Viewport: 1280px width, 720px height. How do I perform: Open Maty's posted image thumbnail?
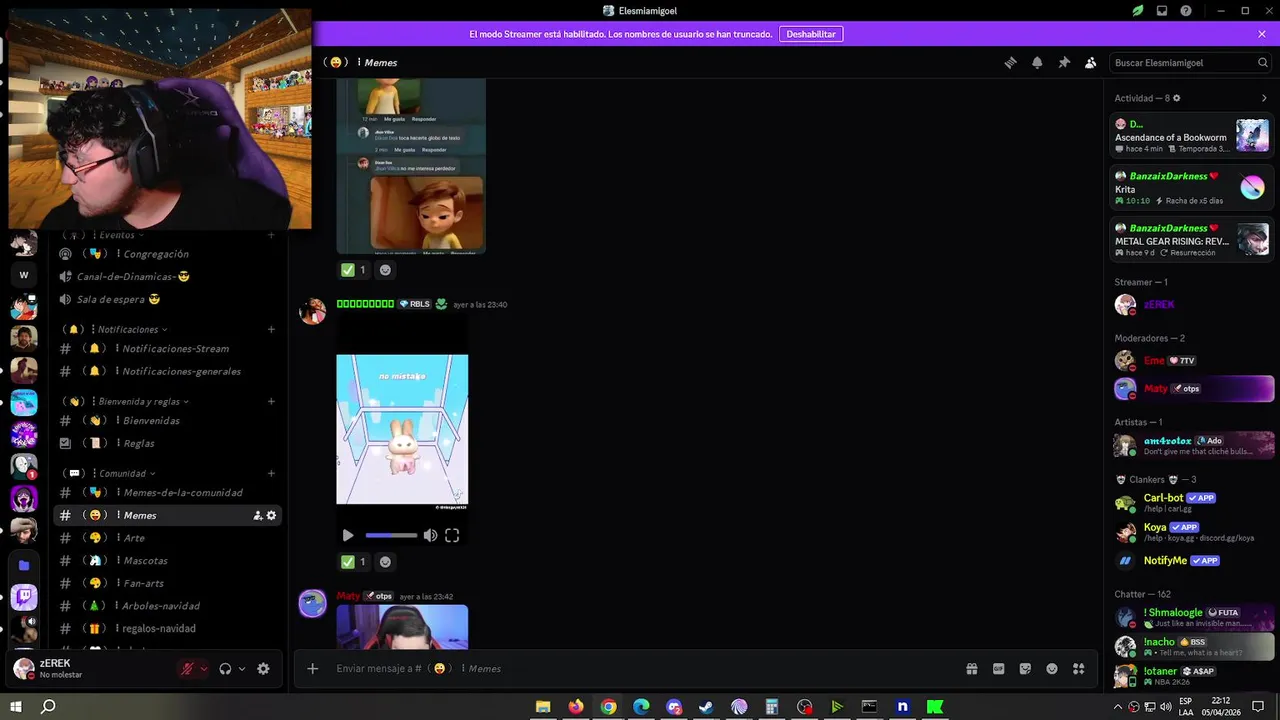click(402, 626)
